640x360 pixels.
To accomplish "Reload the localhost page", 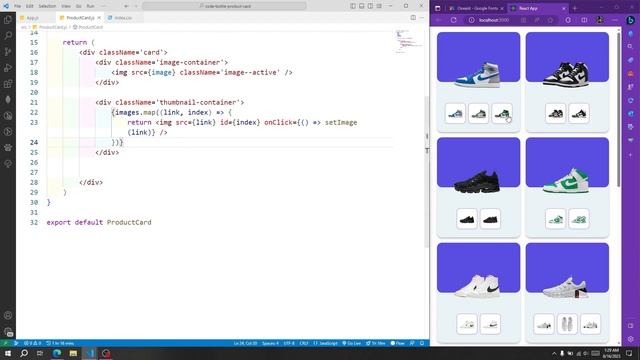I will coord(453,20).
